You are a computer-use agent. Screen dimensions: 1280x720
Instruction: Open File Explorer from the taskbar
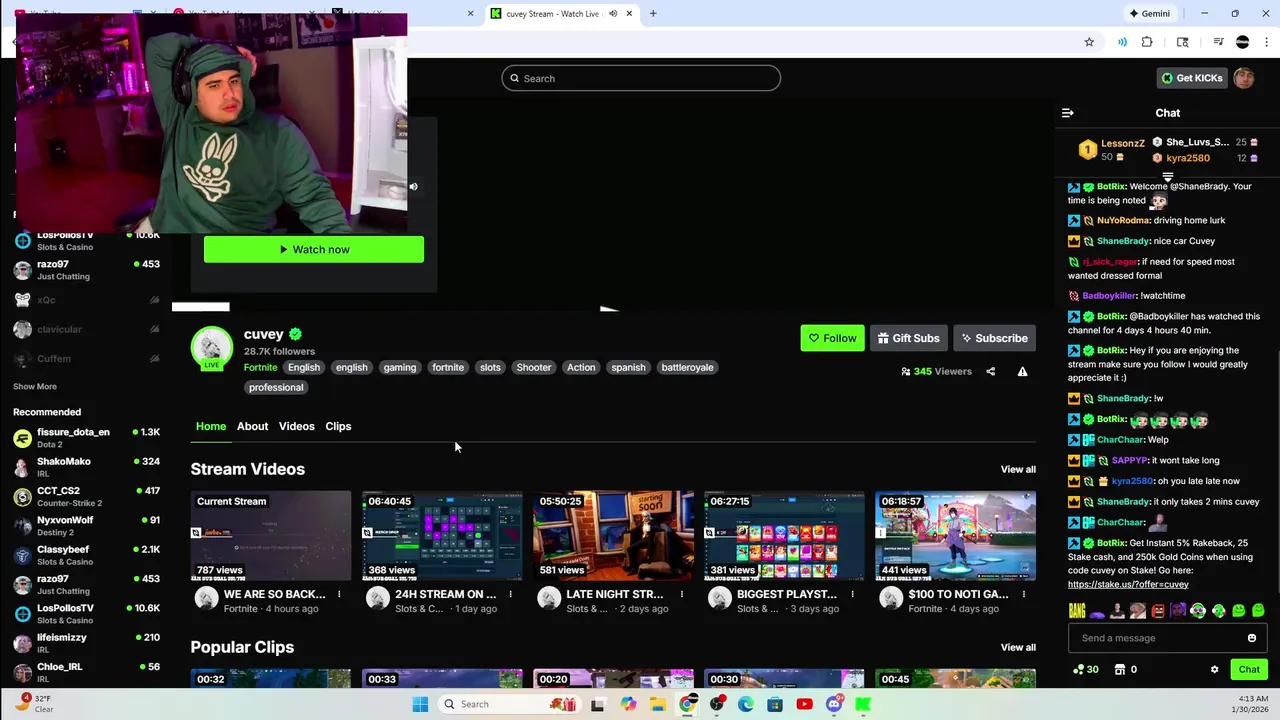(657, 704)
